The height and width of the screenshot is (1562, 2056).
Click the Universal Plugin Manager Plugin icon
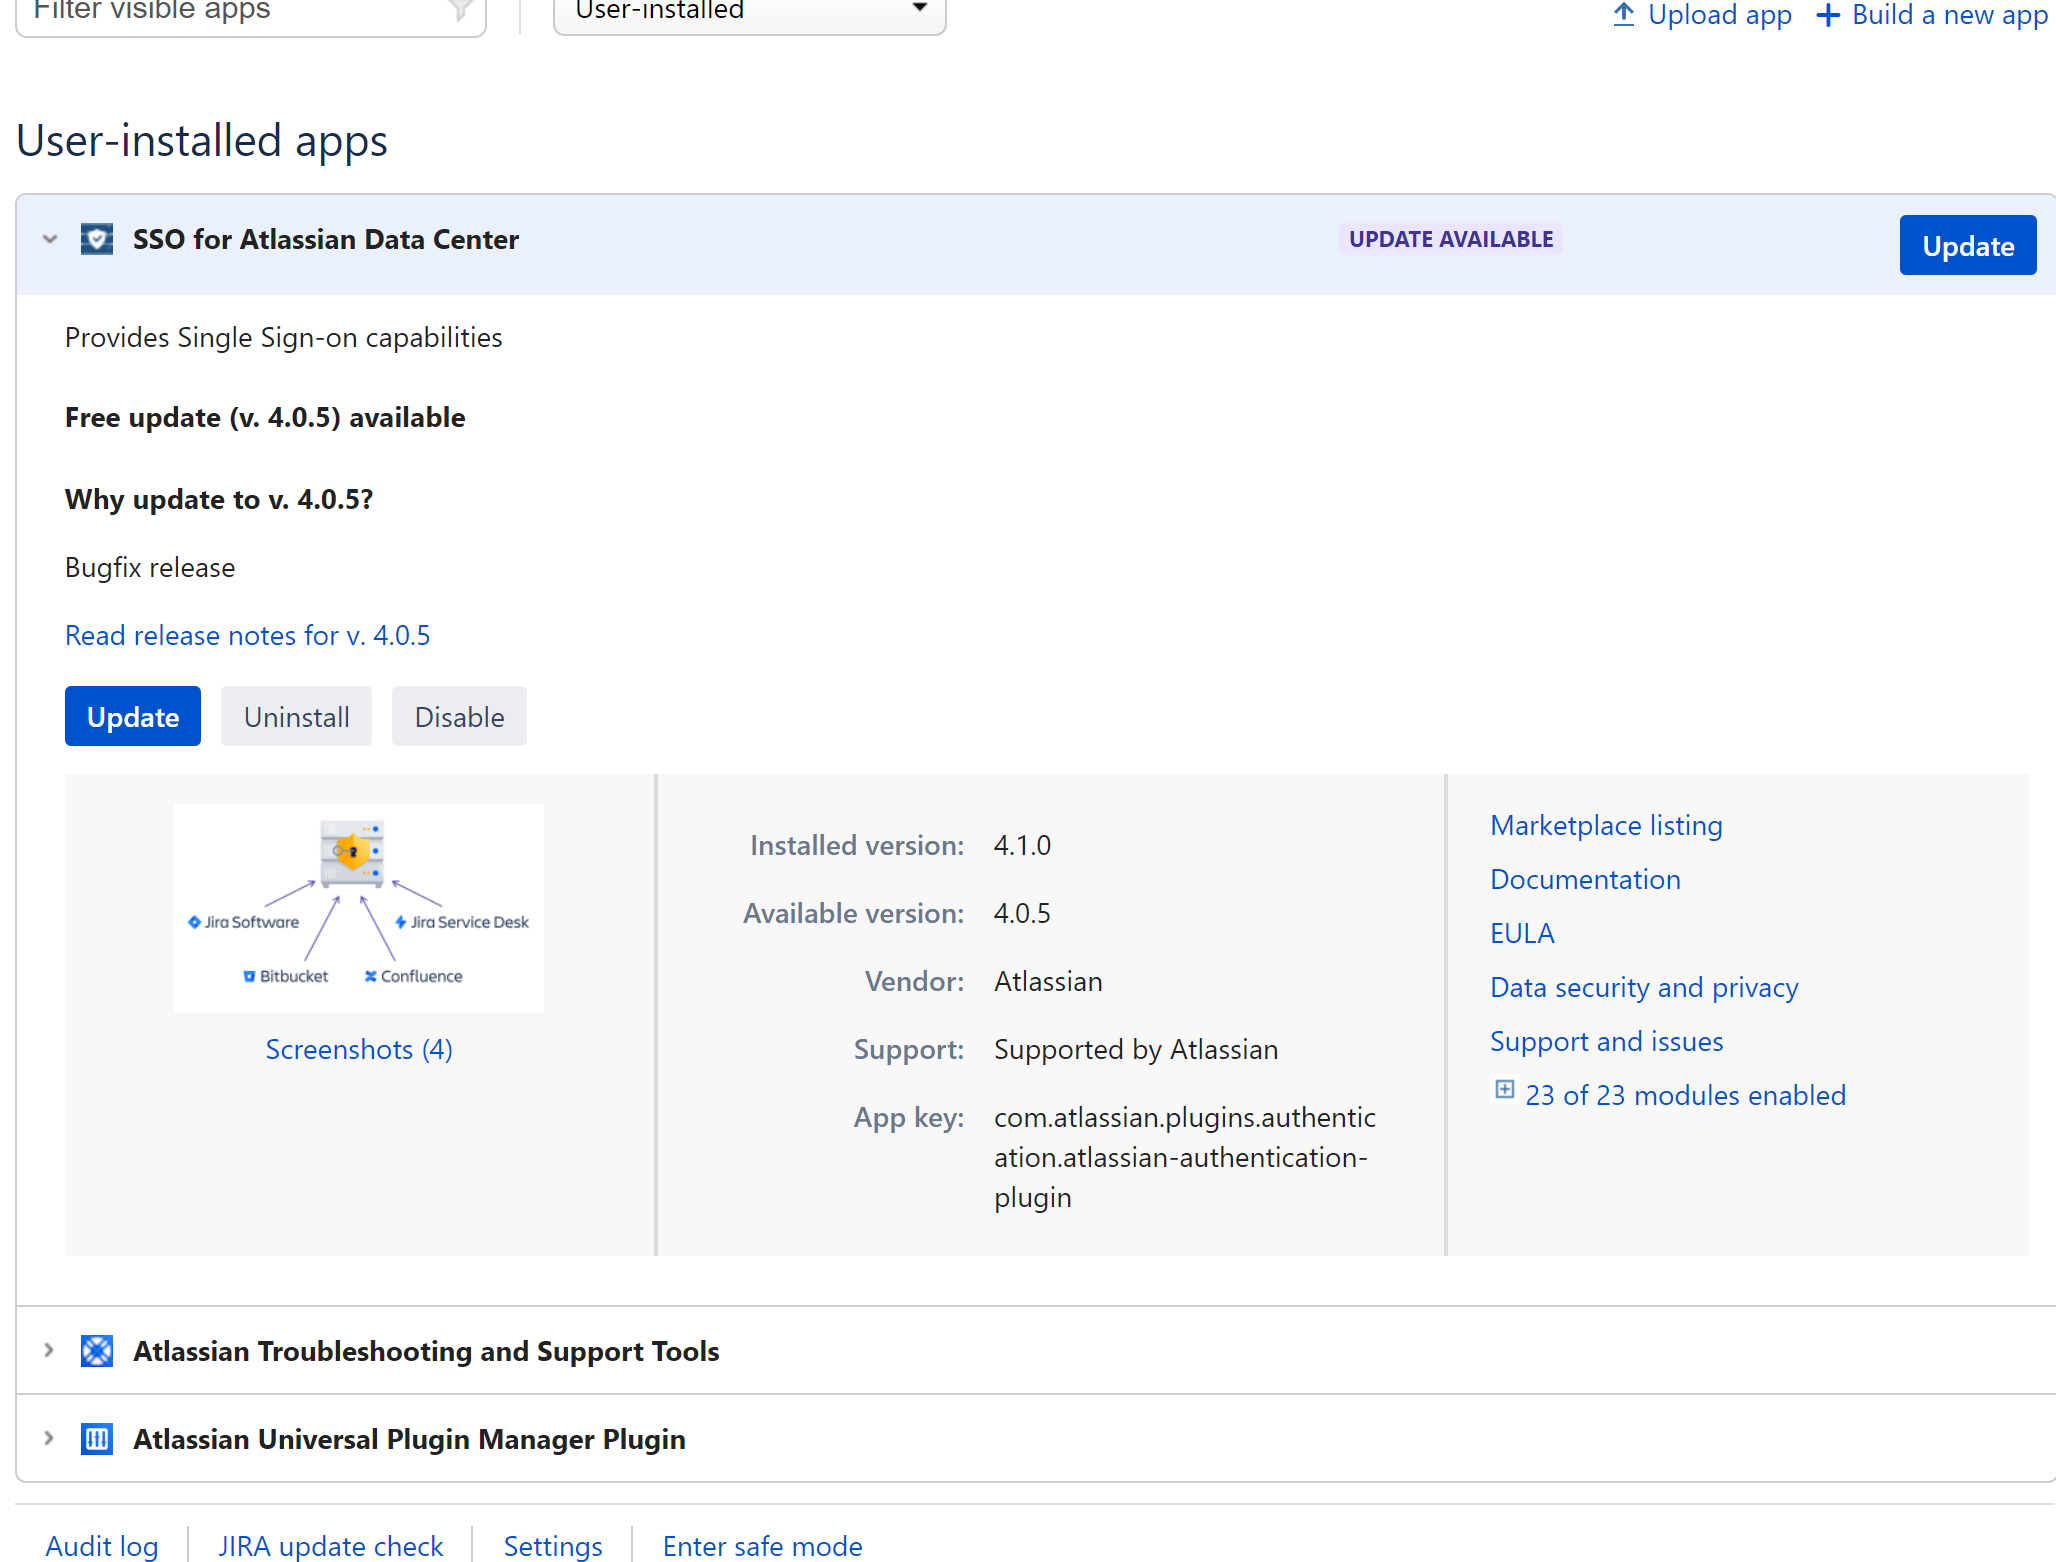coord(97,1439)
